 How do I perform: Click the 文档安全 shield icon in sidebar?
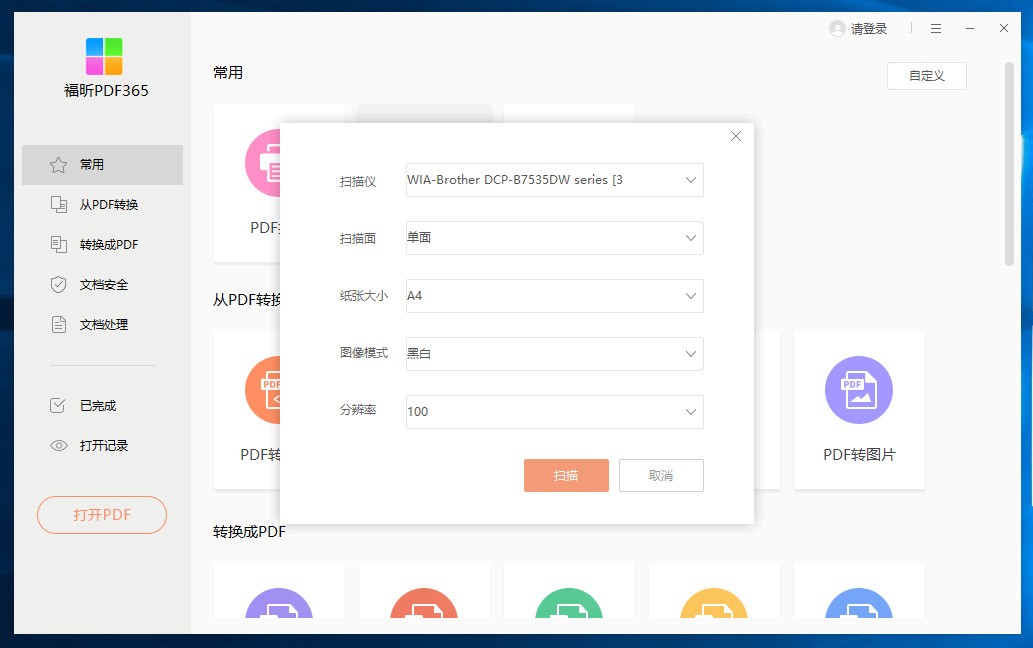coord(58,284)
